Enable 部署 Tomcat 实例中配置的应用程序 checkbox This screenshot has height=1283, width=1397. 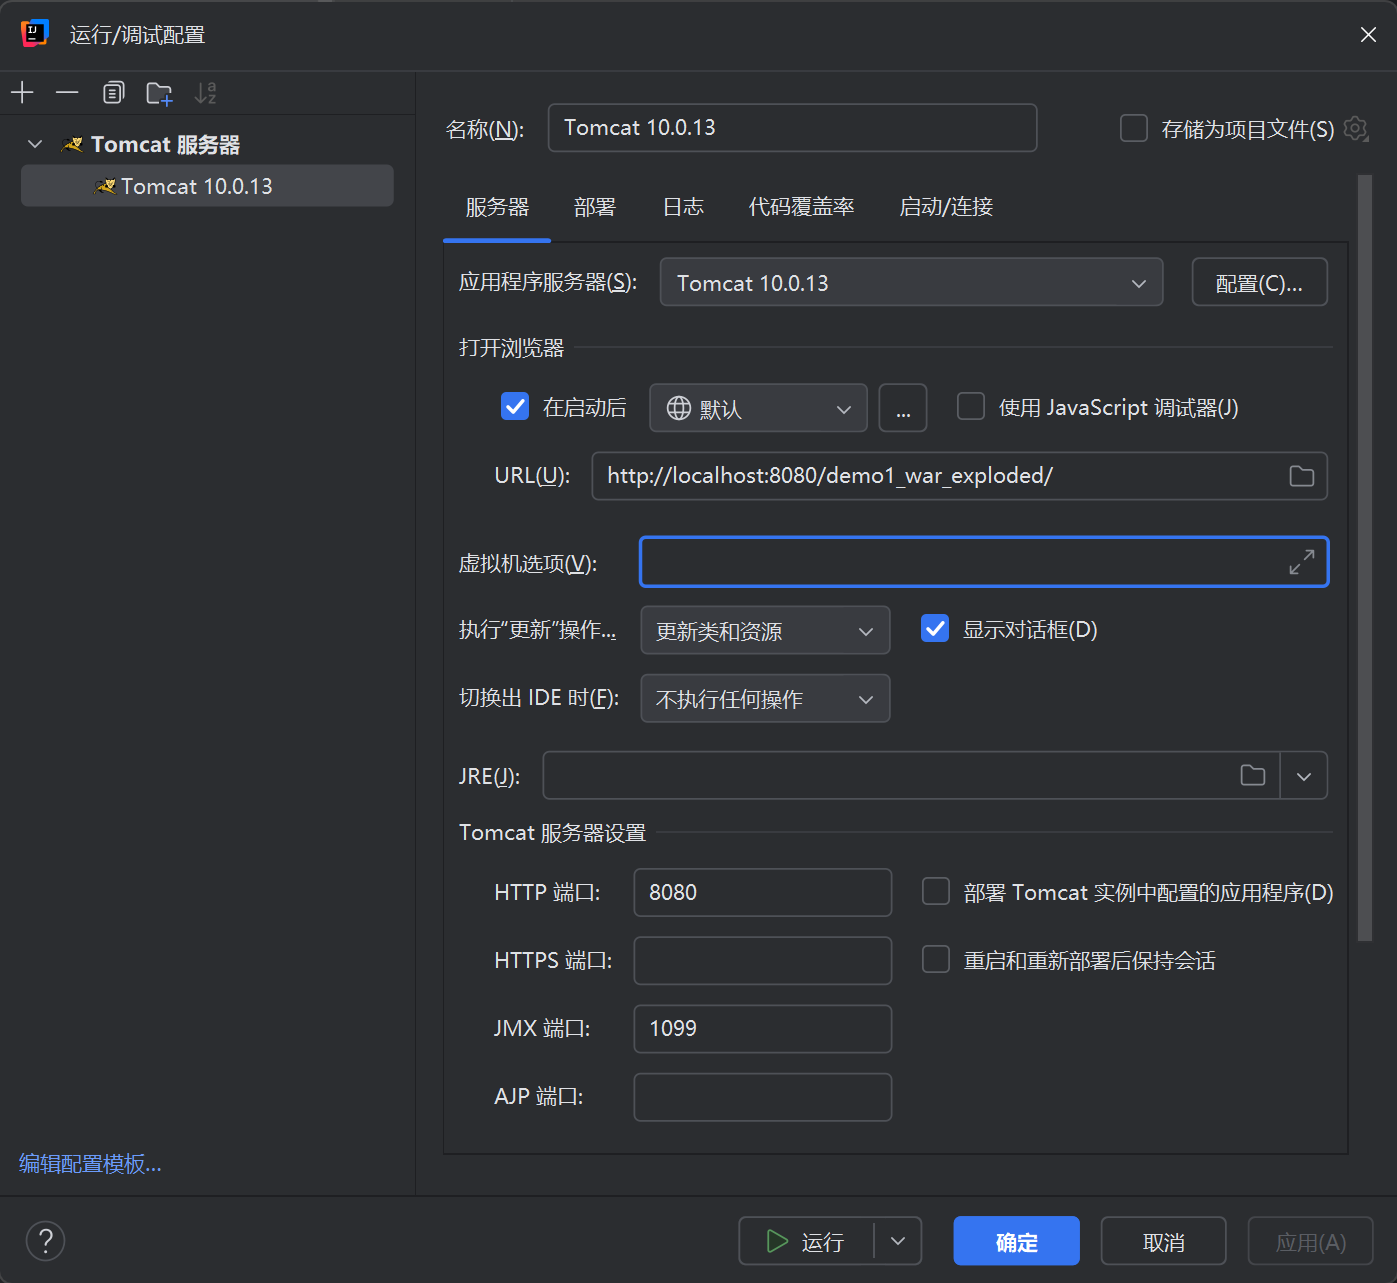tap(936, 892)
